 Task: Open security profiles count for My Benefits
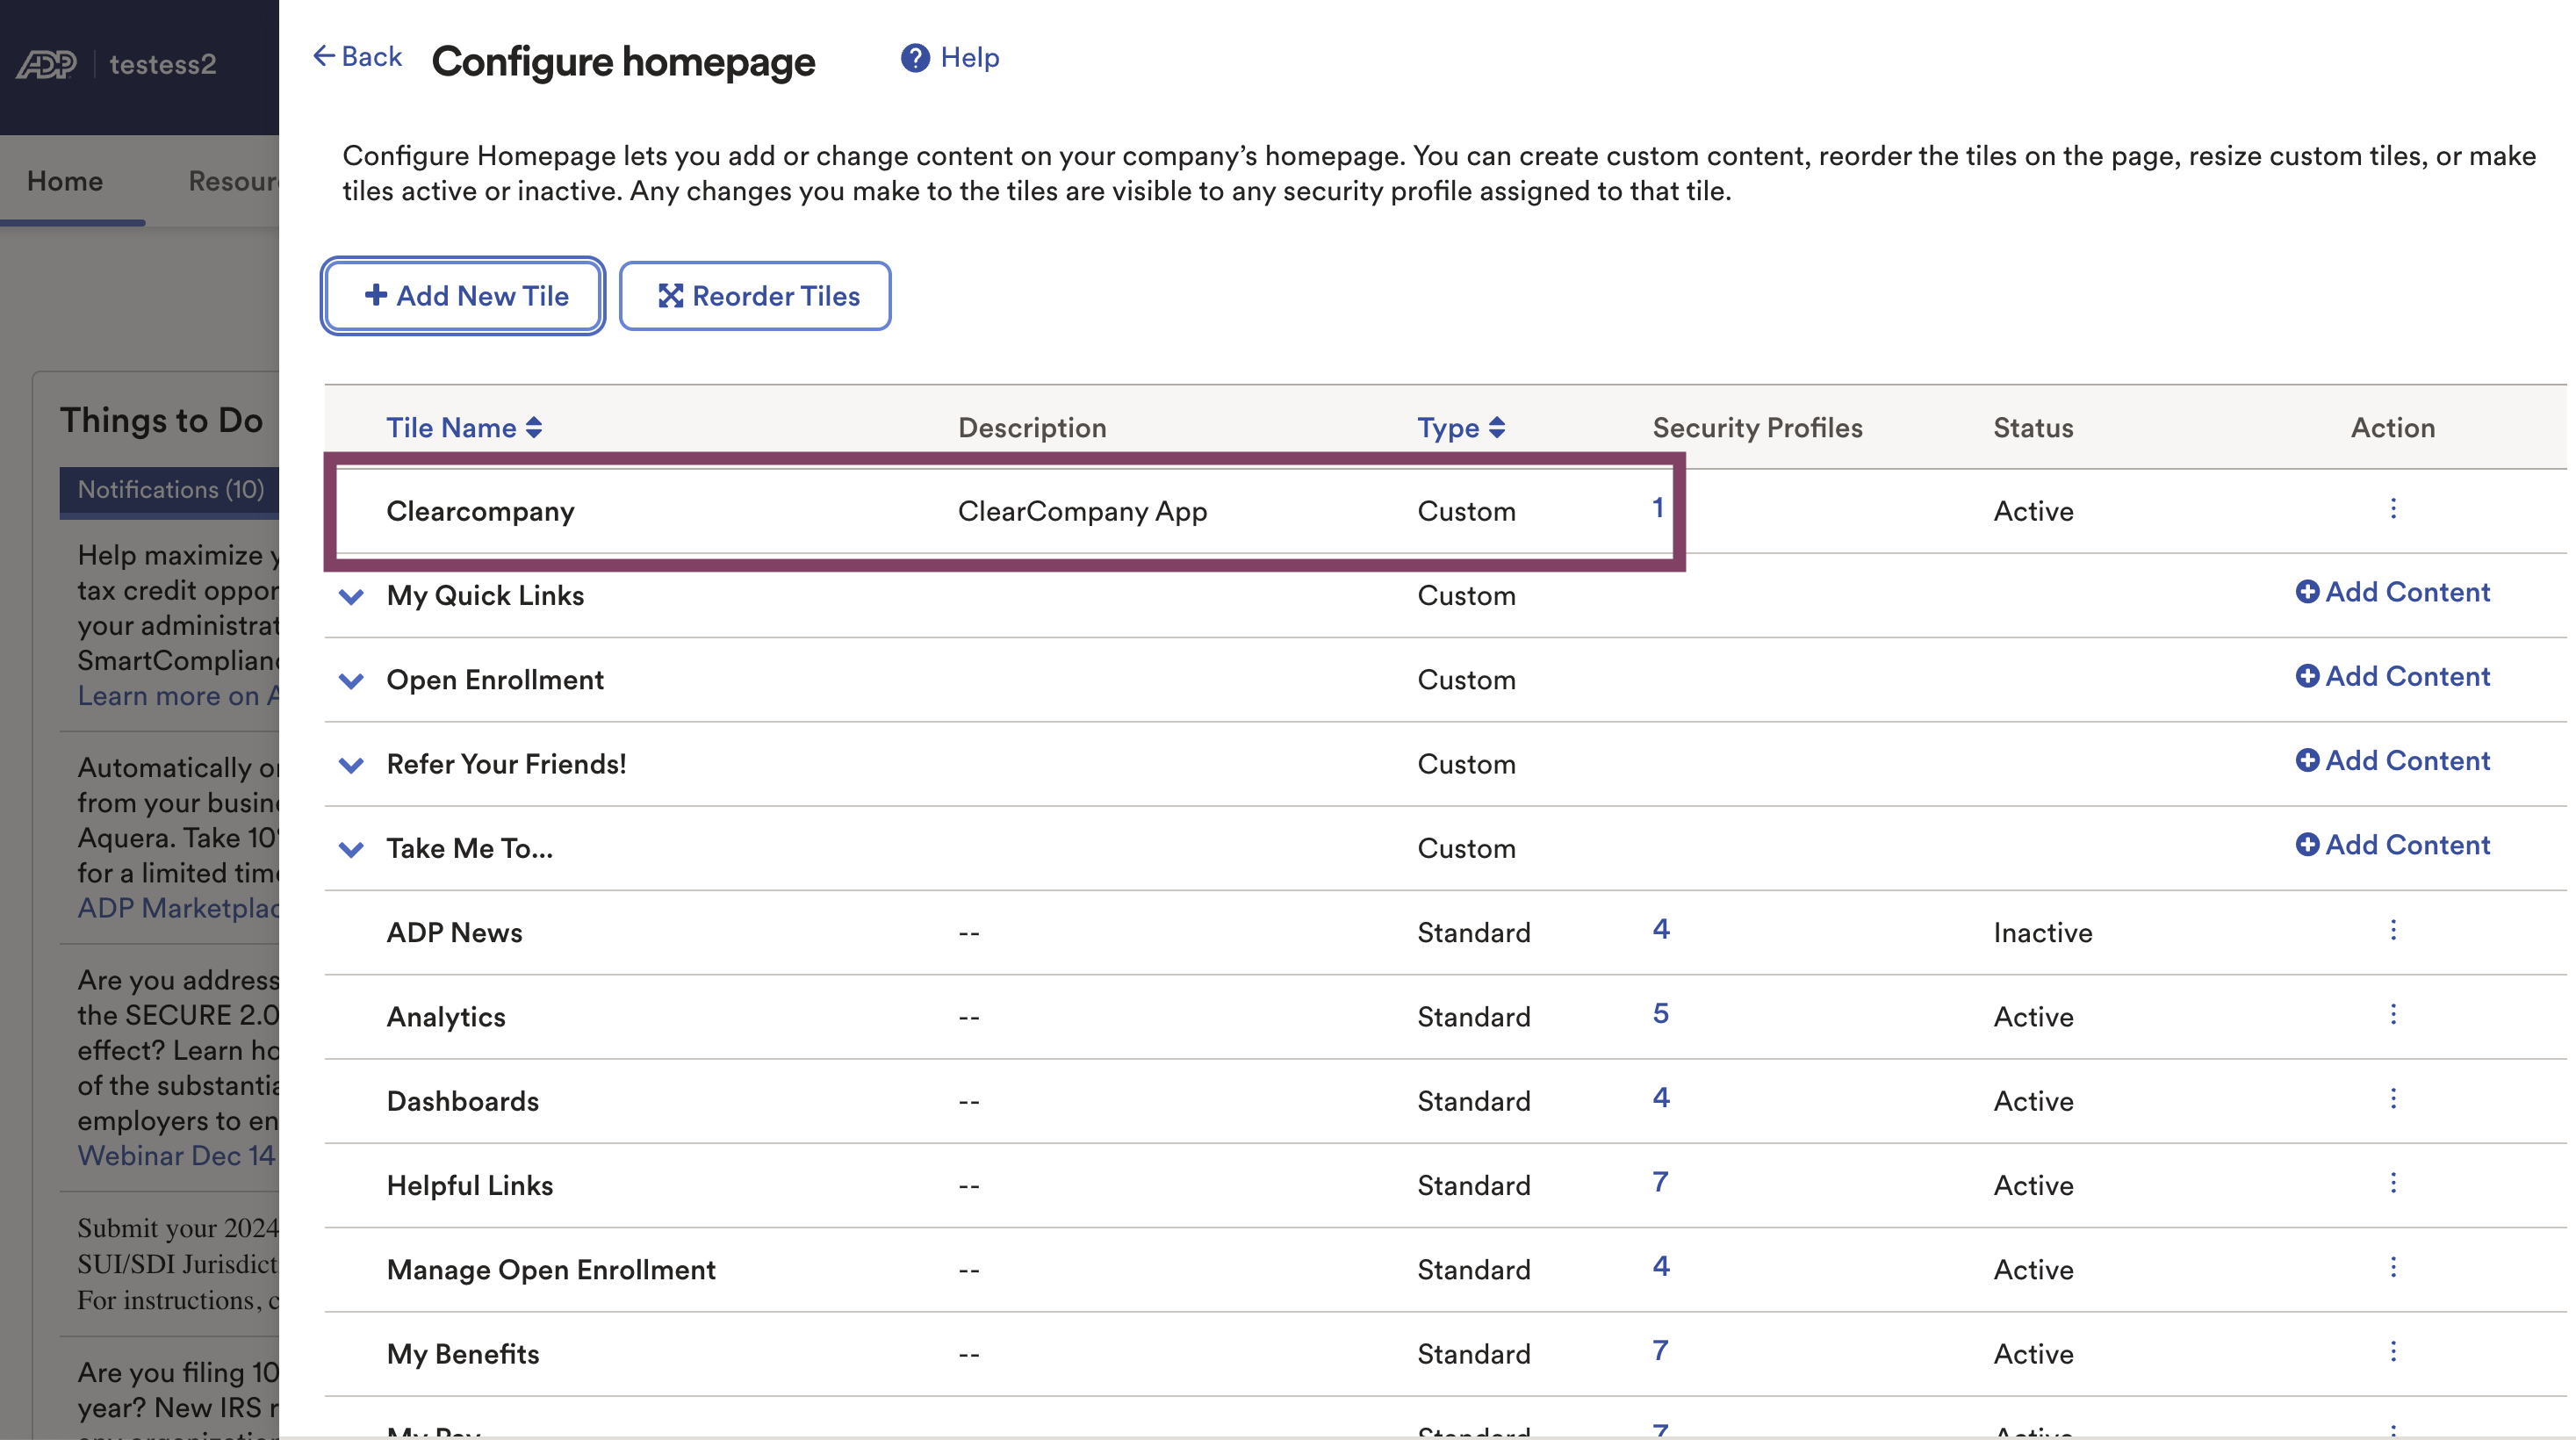pyautogui.click(x=1661, y=1351)
